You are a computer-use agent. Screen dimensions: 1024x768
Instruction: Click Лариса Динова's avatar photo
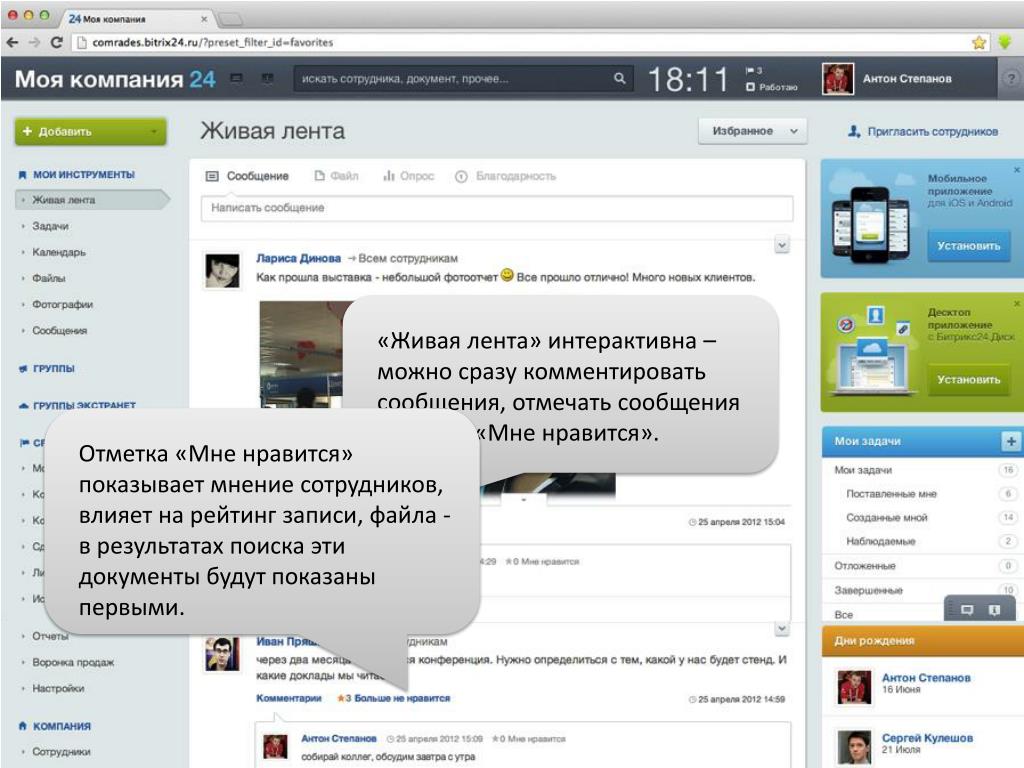(222, 270)
